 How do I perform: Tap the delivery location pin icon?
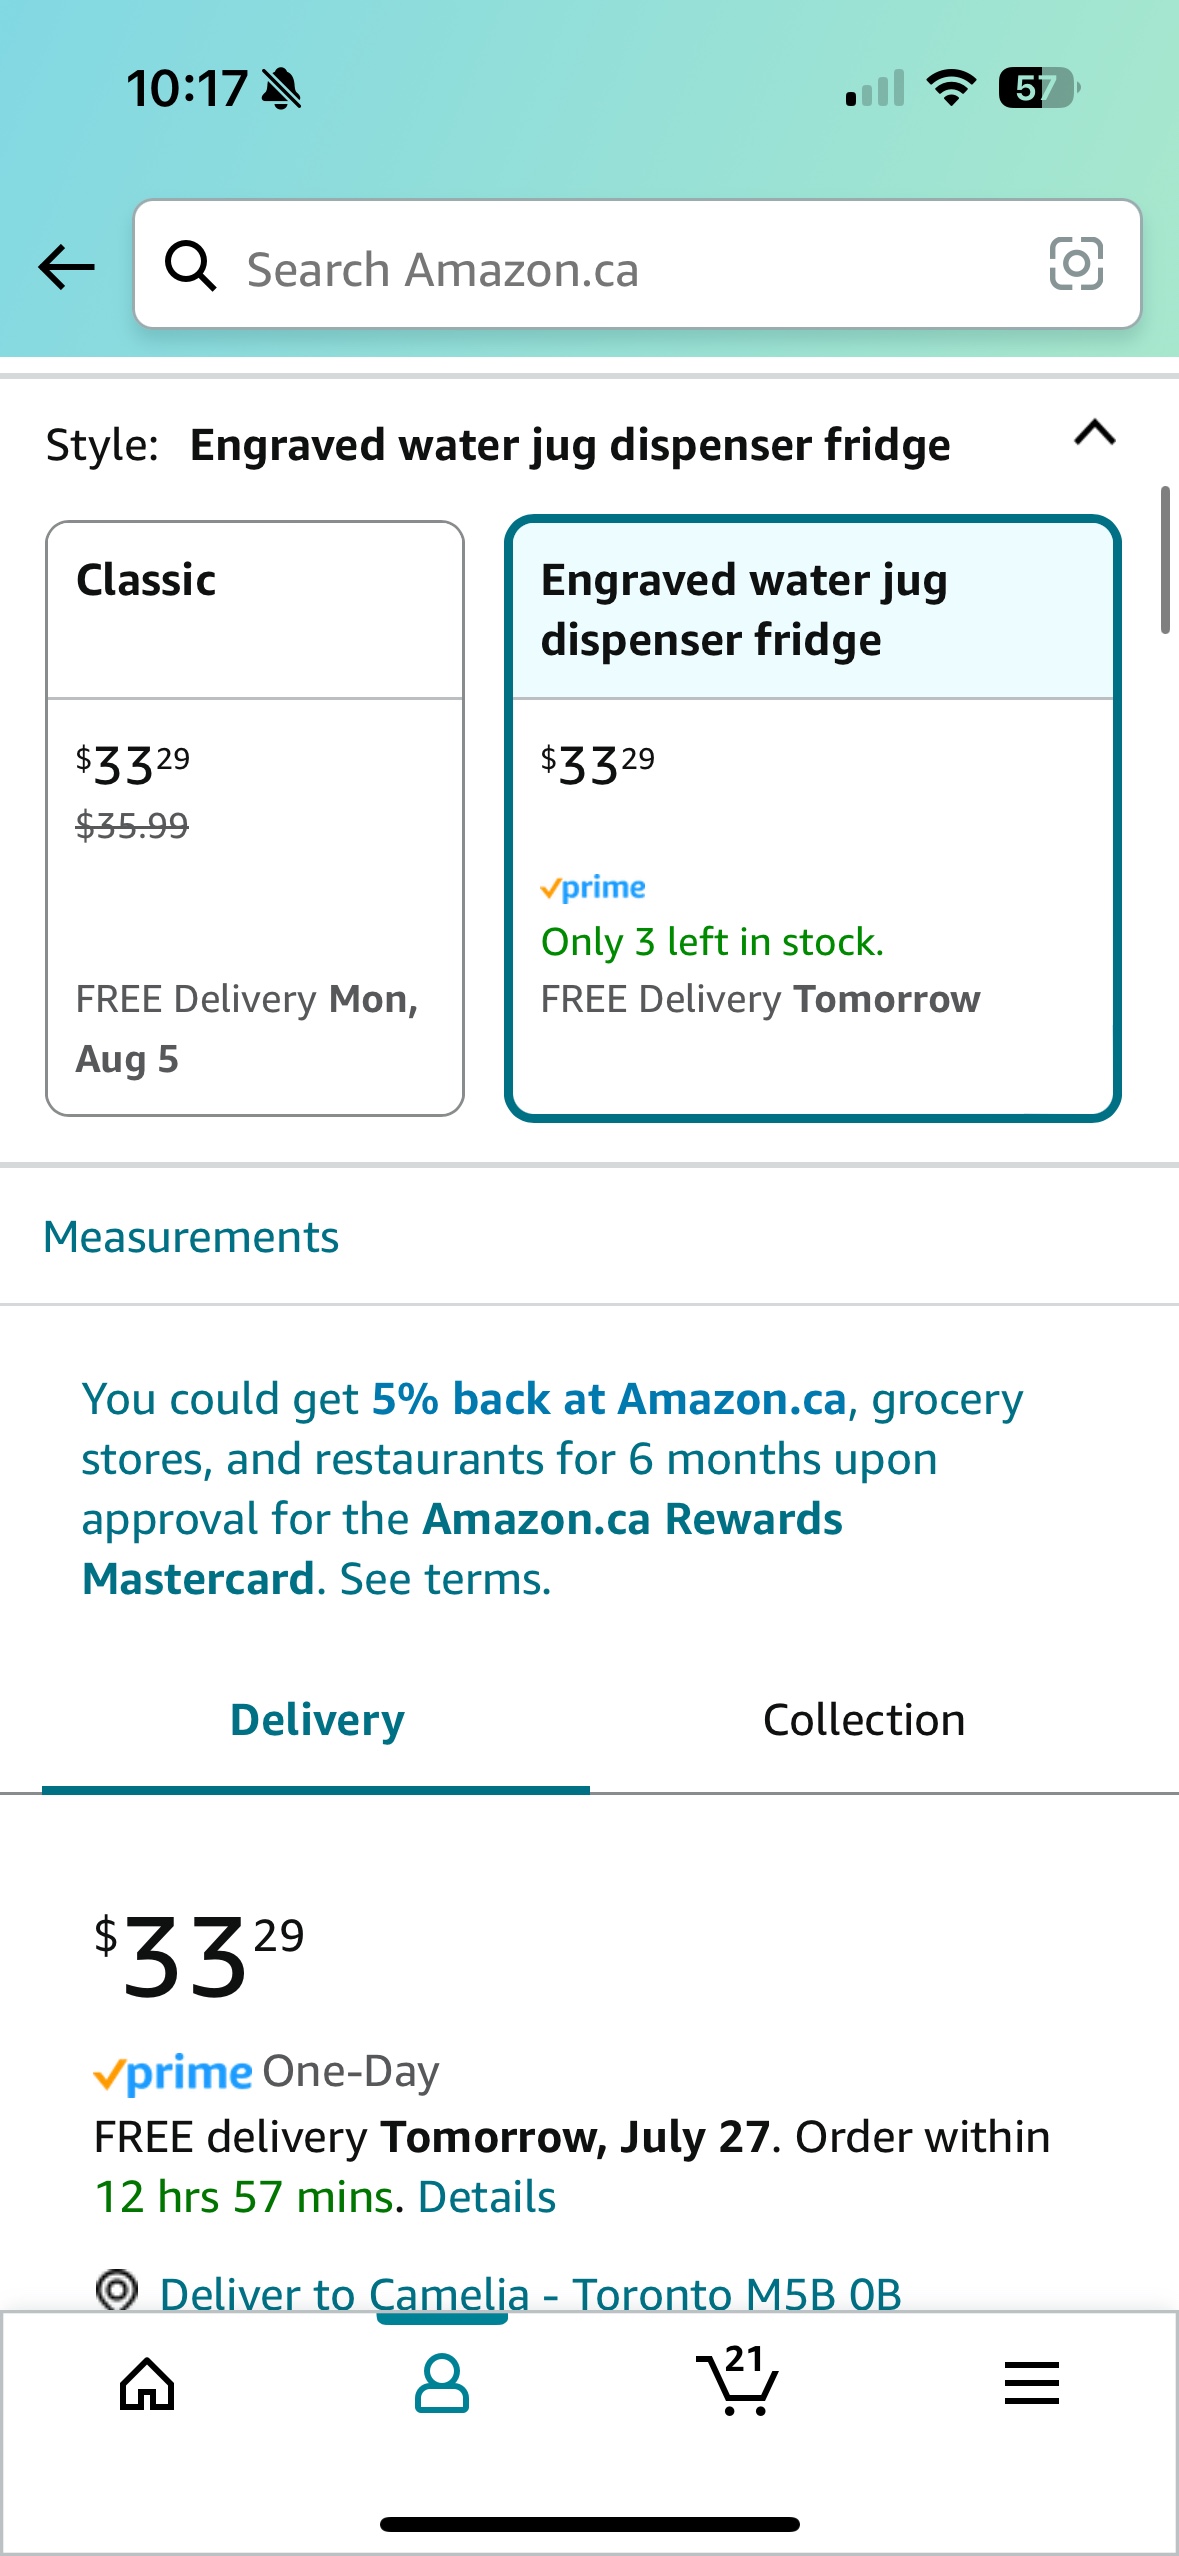click(x=117, y=2289)
